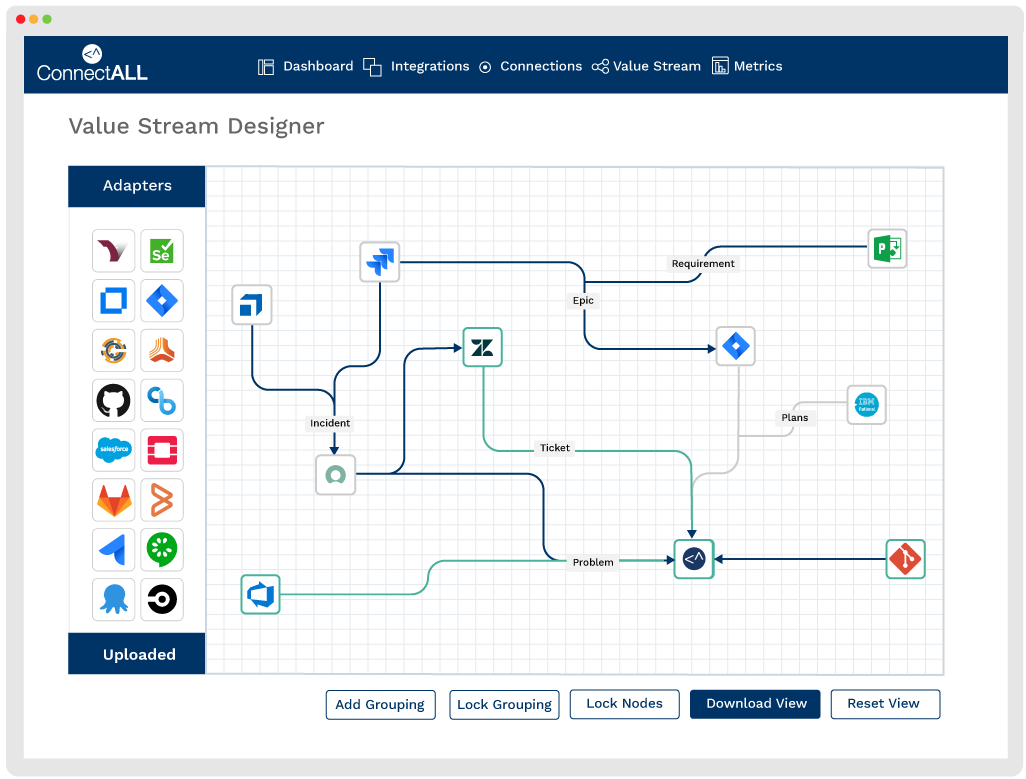Choose the orange circular gear adapter
This screenshot has height=779, width=1026.
[x=113, y=351]
